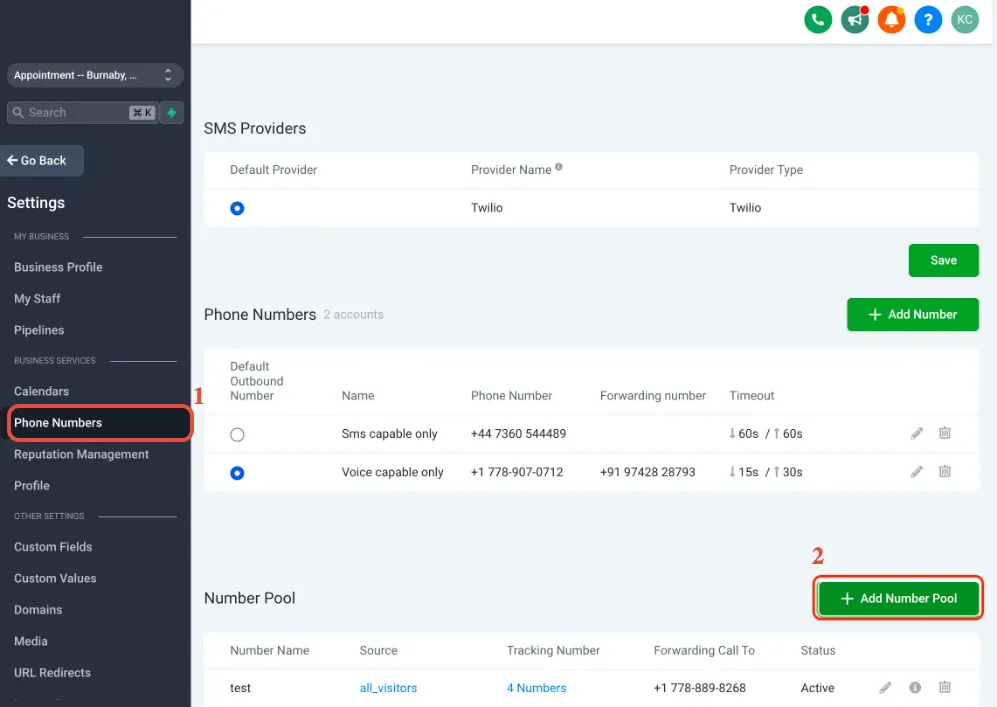Set +1 778-907-0712 as default outbound
Viewport: 997px width, 707px height.
pos(237,472)
